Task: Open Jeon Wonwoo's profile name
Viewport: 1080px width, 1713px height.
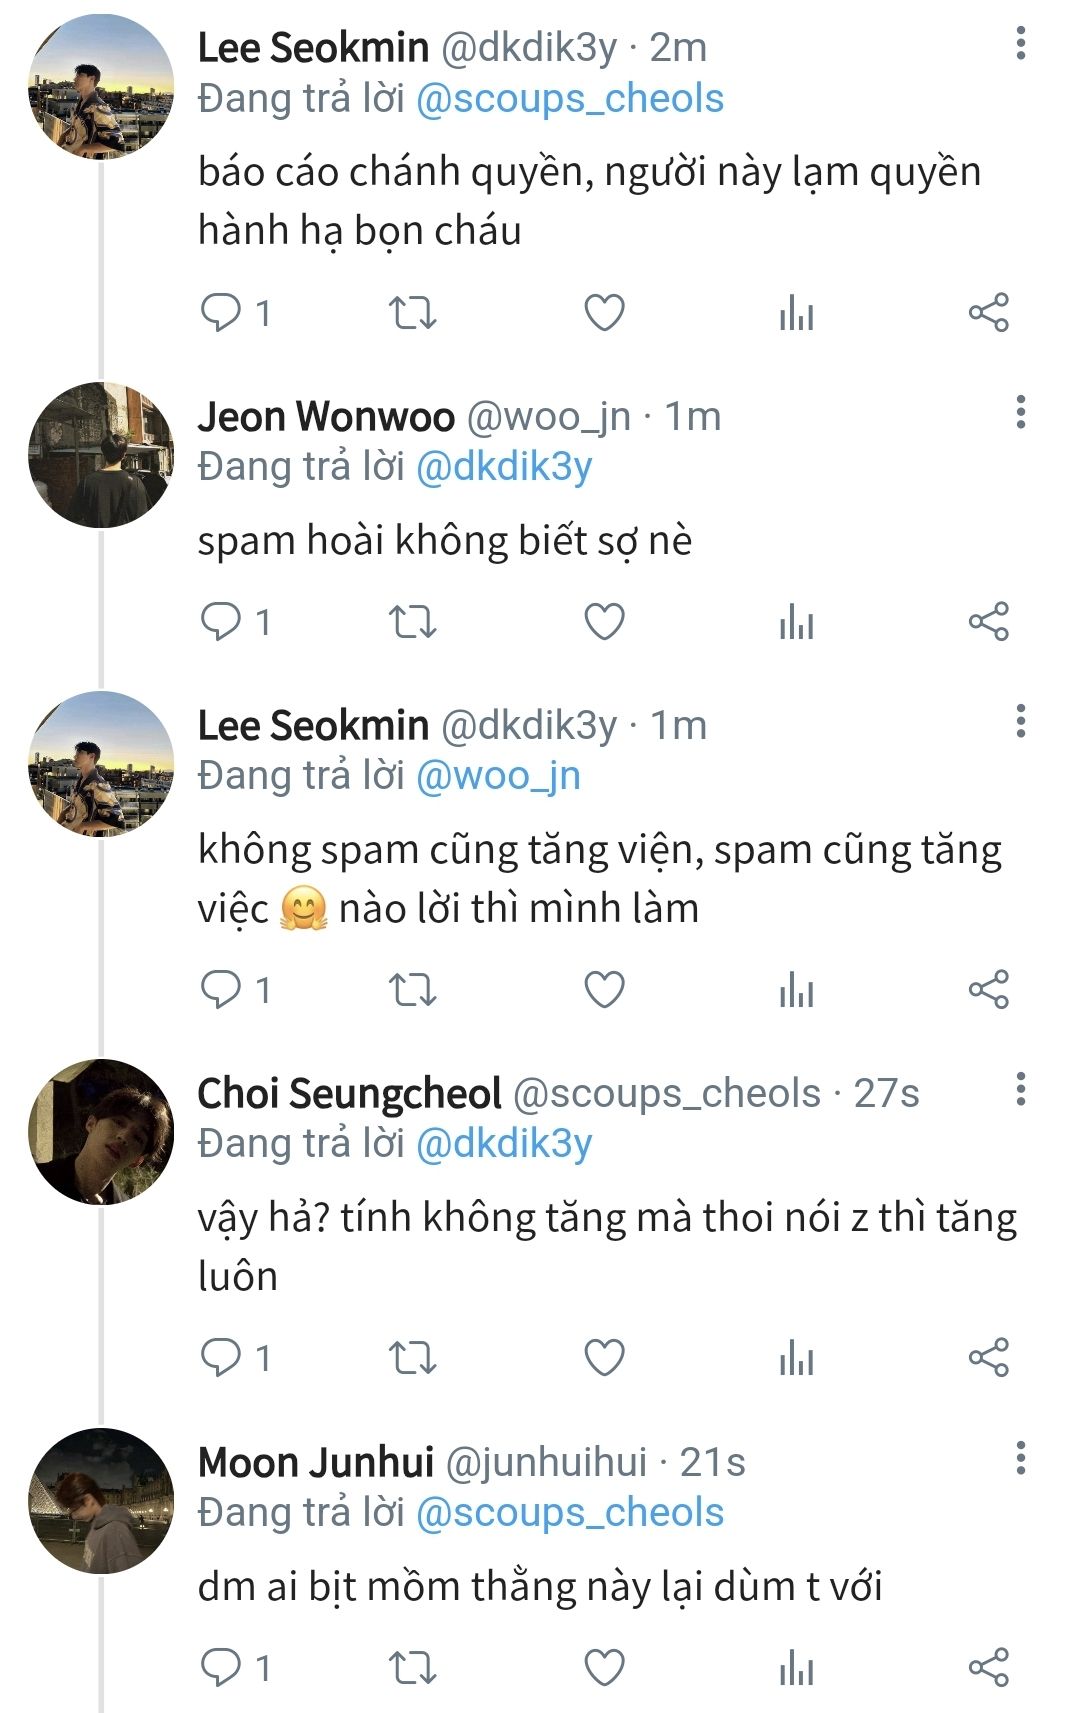Action: pos(326,416)
